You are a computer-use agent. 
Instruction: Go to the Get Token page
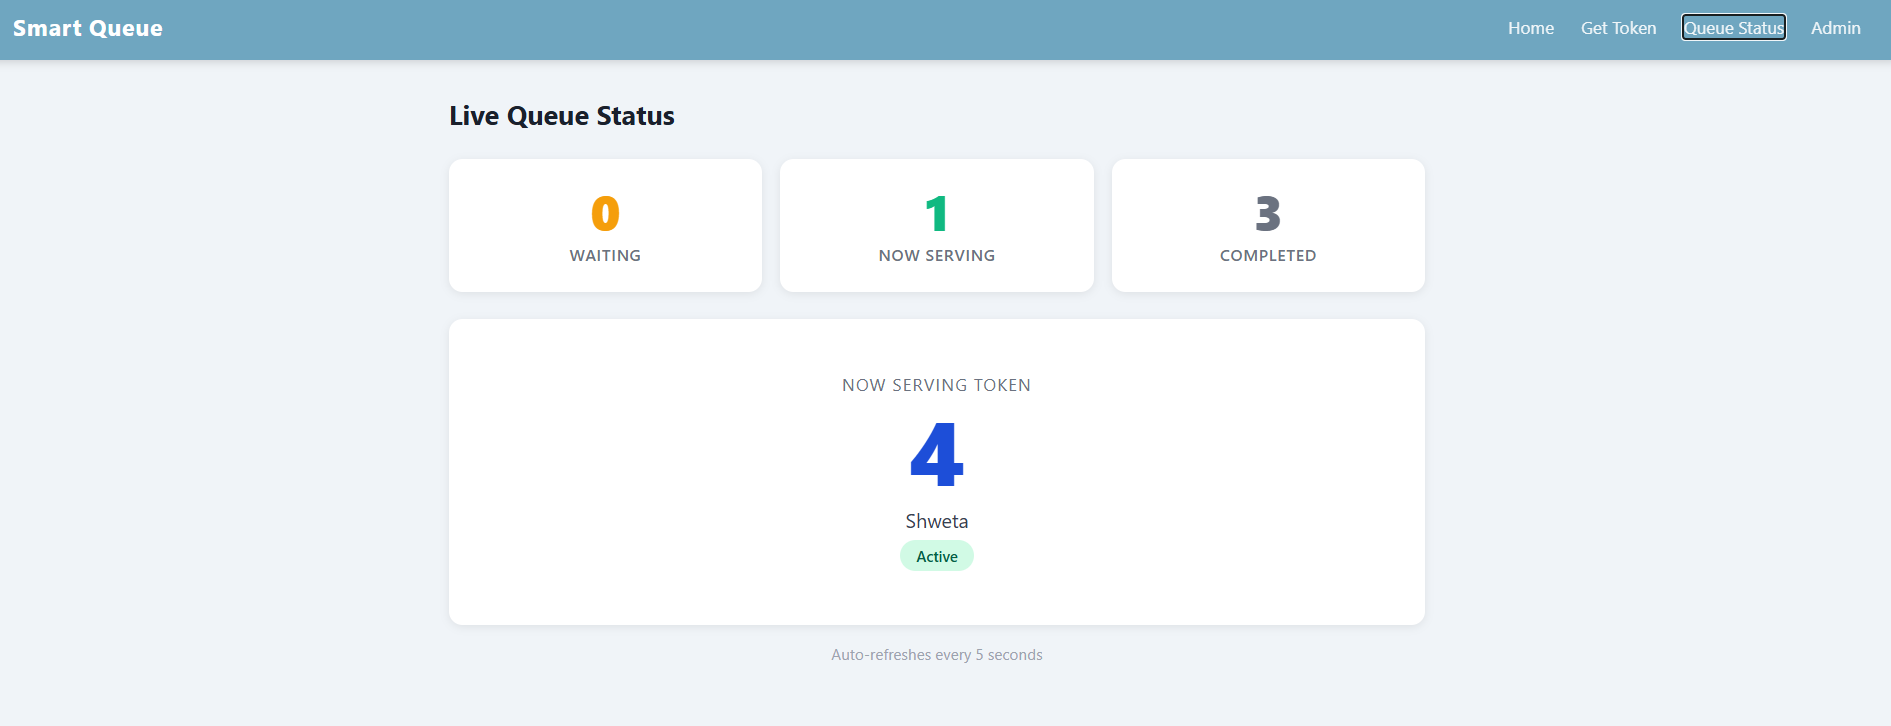click(1618, 28)
